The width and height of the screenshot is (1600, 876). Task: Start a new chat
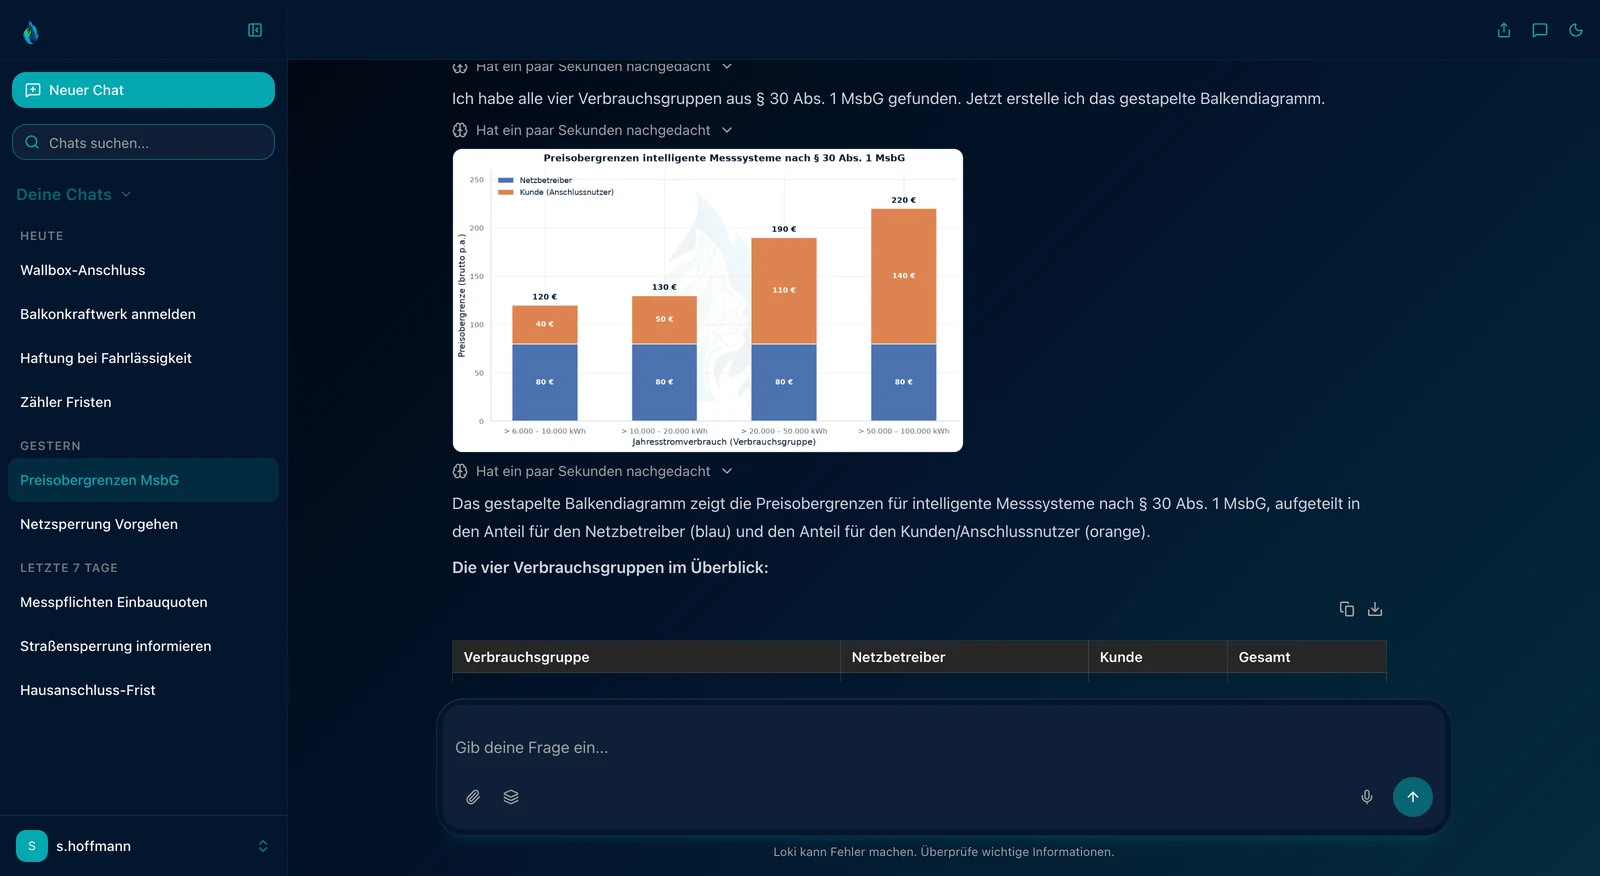pos(143,90)
